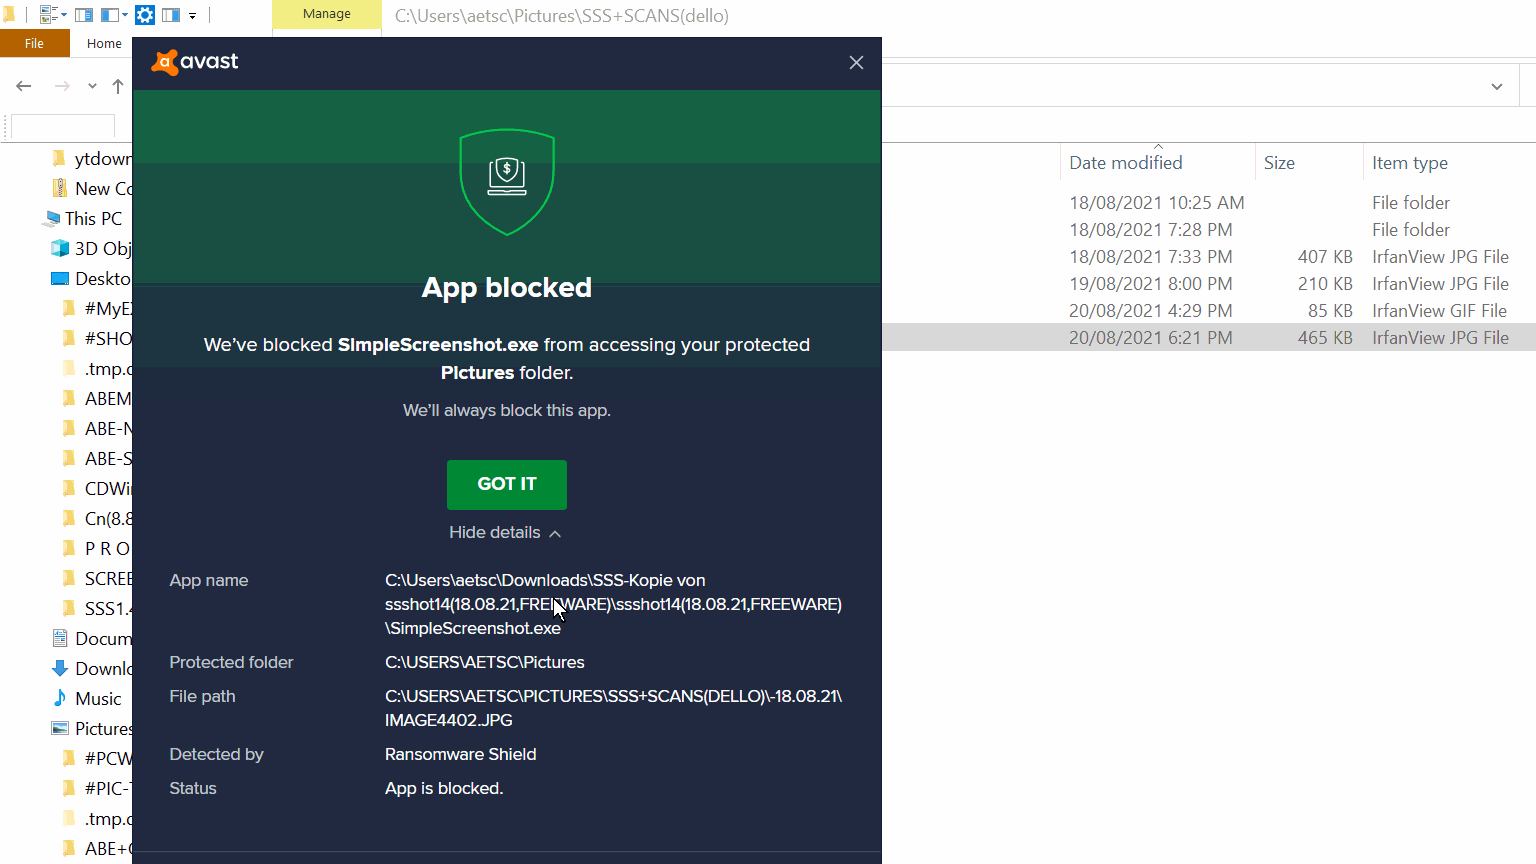Open the P R O folder in tree
The width and height of the screenshot is (1536, 864).
(x=96, y=549)
